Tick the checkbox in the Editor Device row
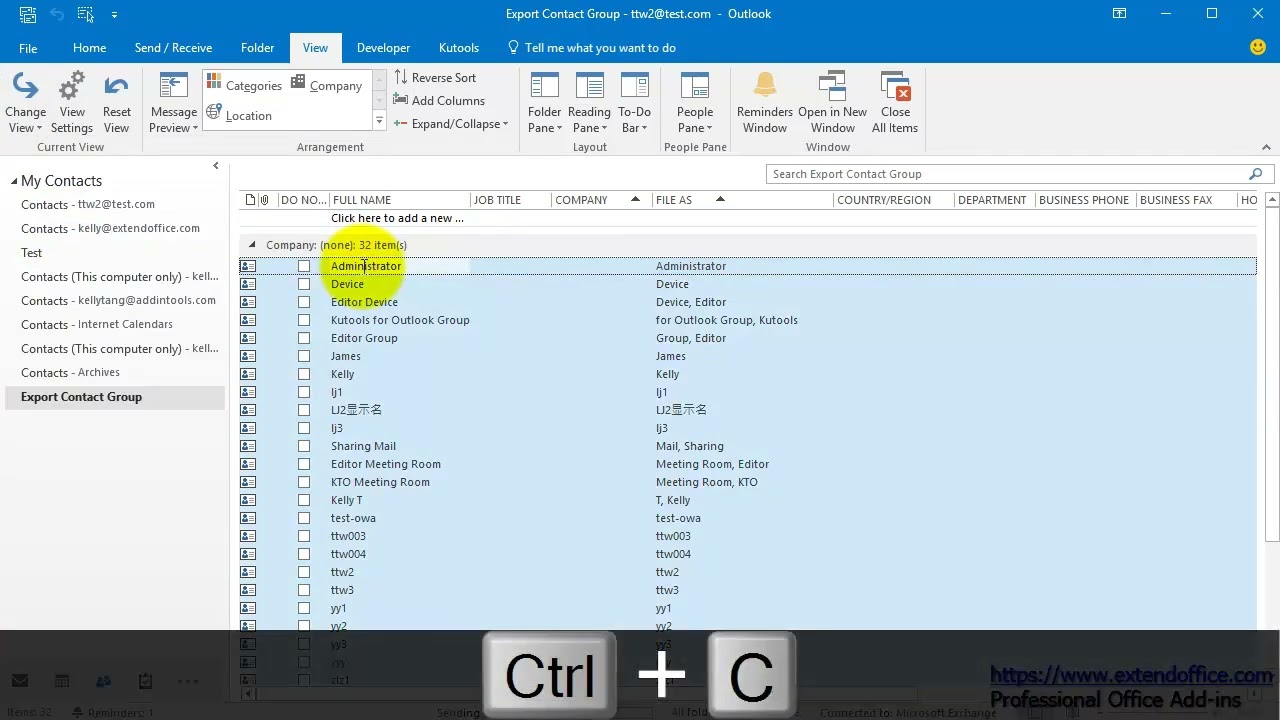 [x=304, y=302]
